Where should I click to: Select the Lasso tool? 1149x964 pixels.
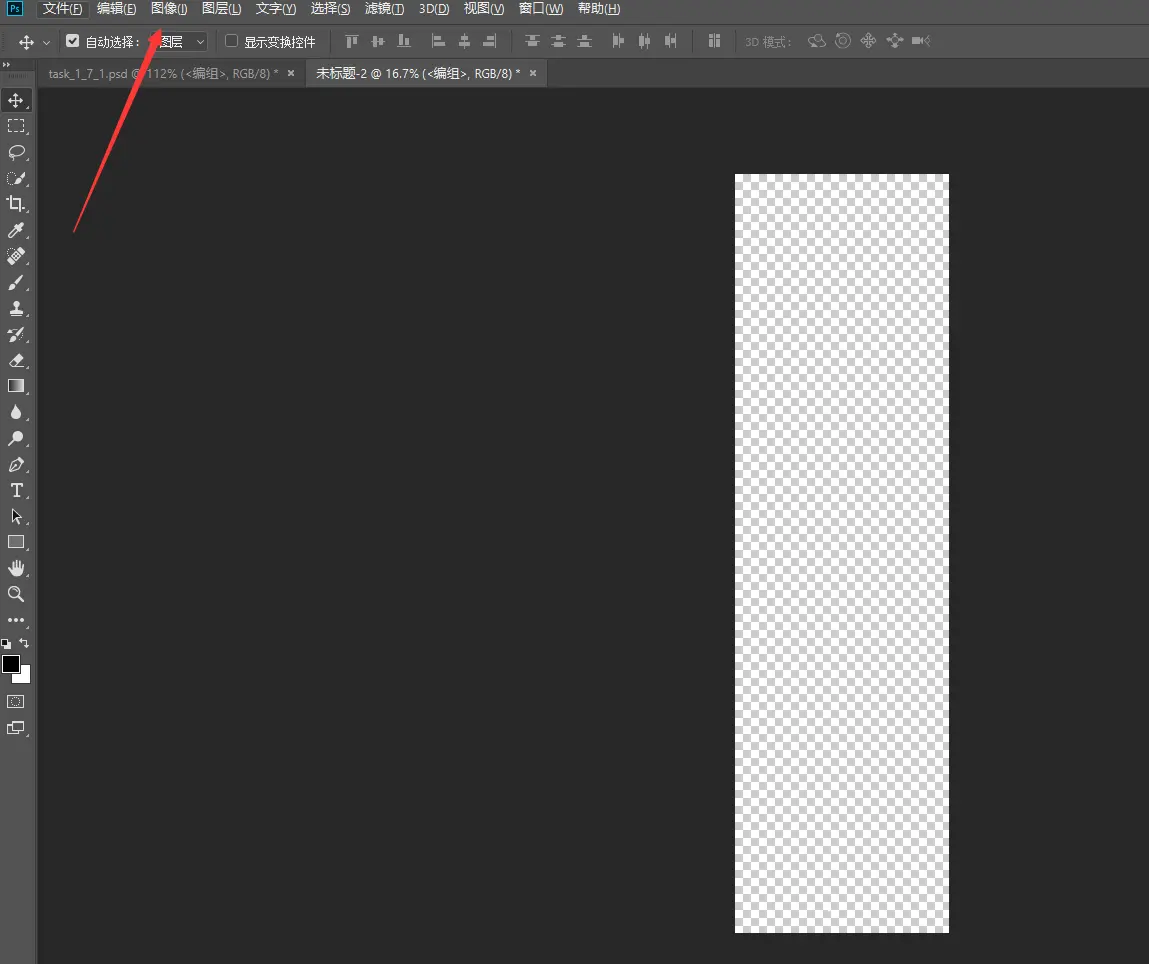(16, 152)
